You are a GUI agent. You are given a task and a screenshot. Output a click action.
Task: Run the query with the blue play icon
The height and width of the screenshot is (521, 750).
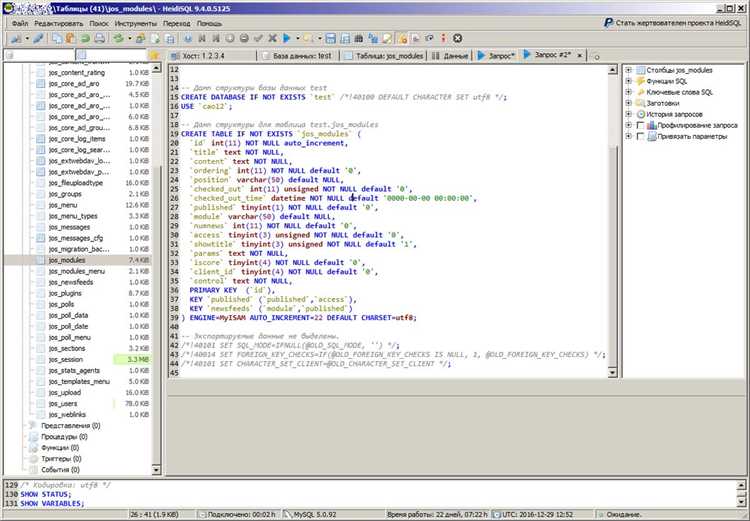287,39
